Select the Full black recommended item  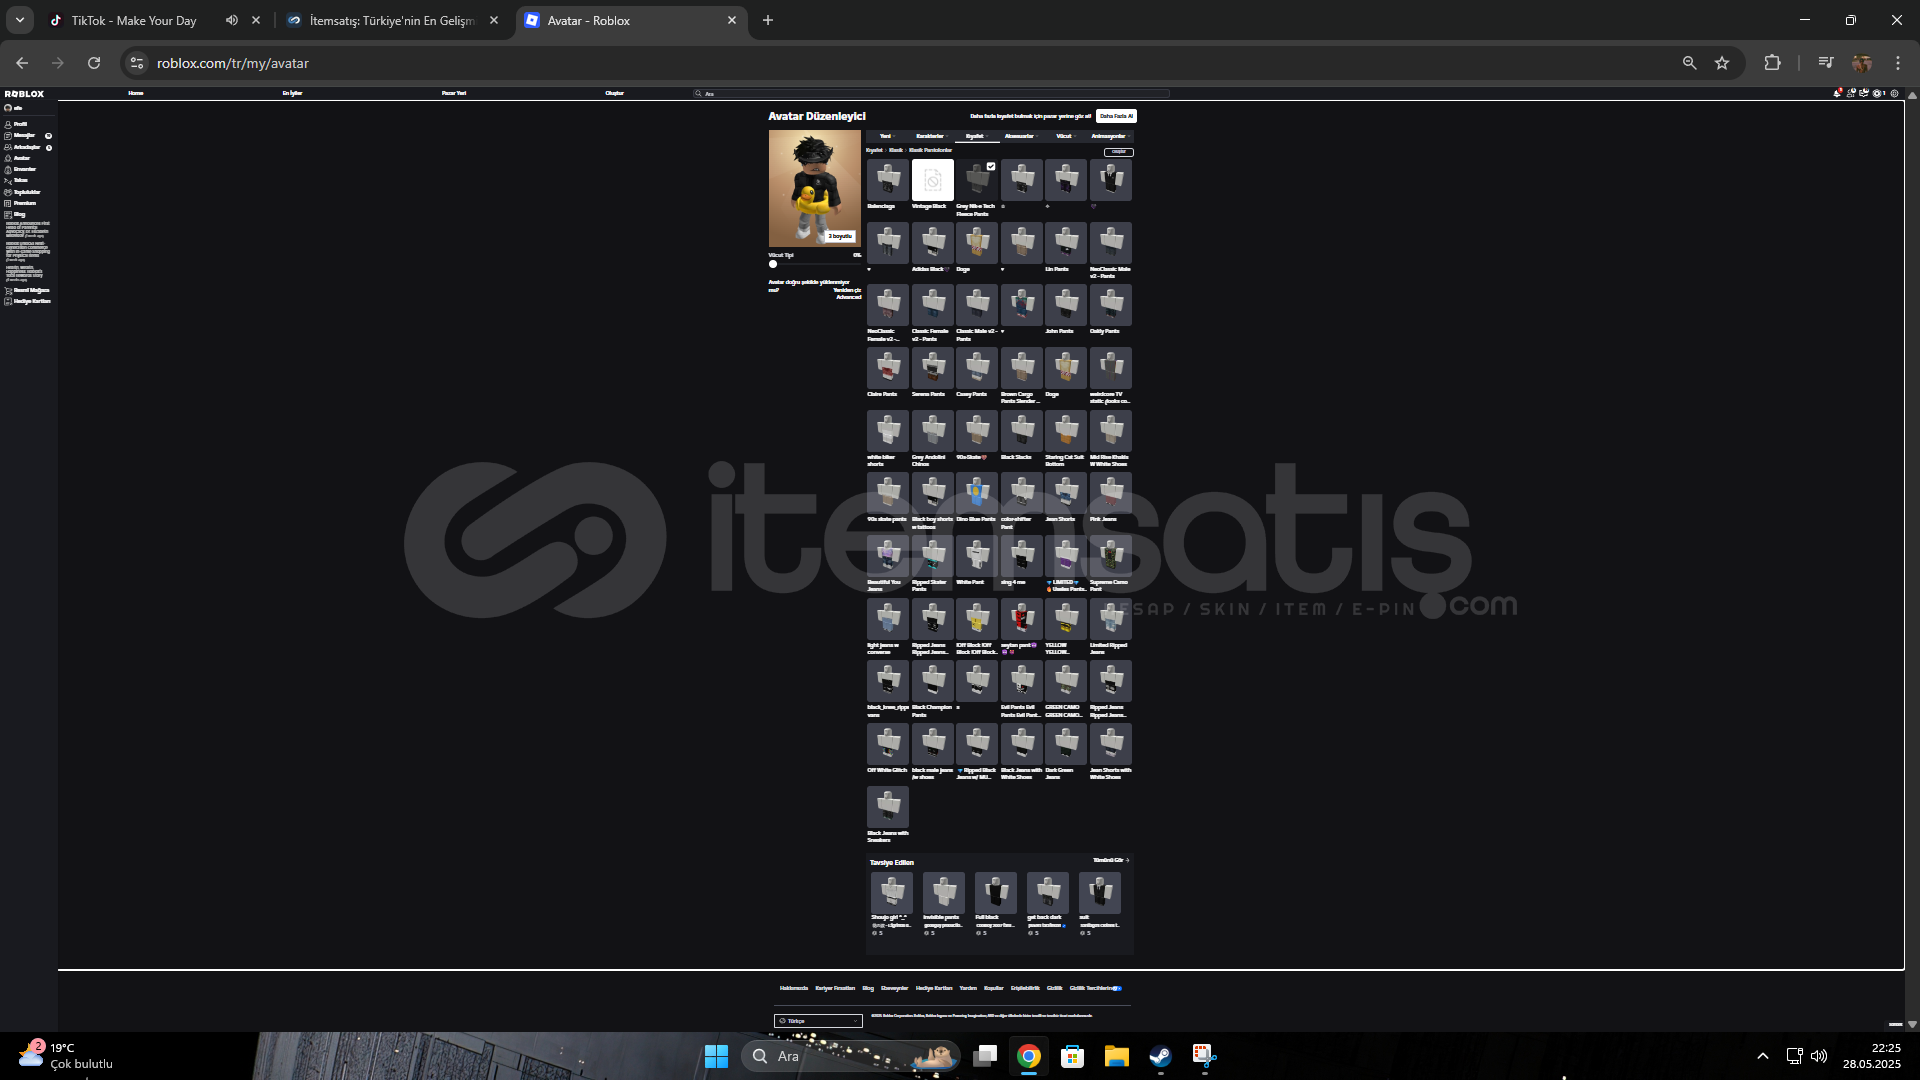996,893
